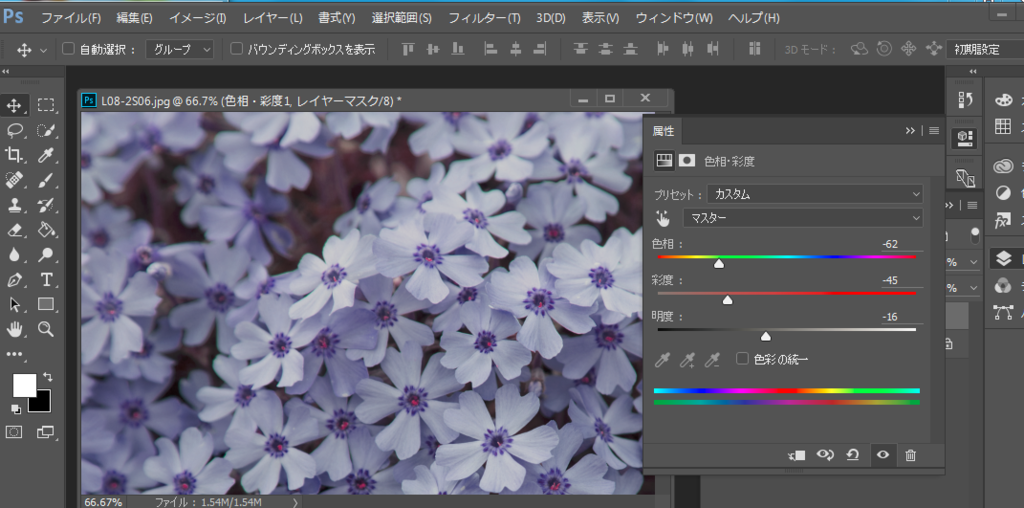Open the ファイル(F) menu
Image resolution: width=1024 pixels, height=508 pixels.
(x=71, y=18)
